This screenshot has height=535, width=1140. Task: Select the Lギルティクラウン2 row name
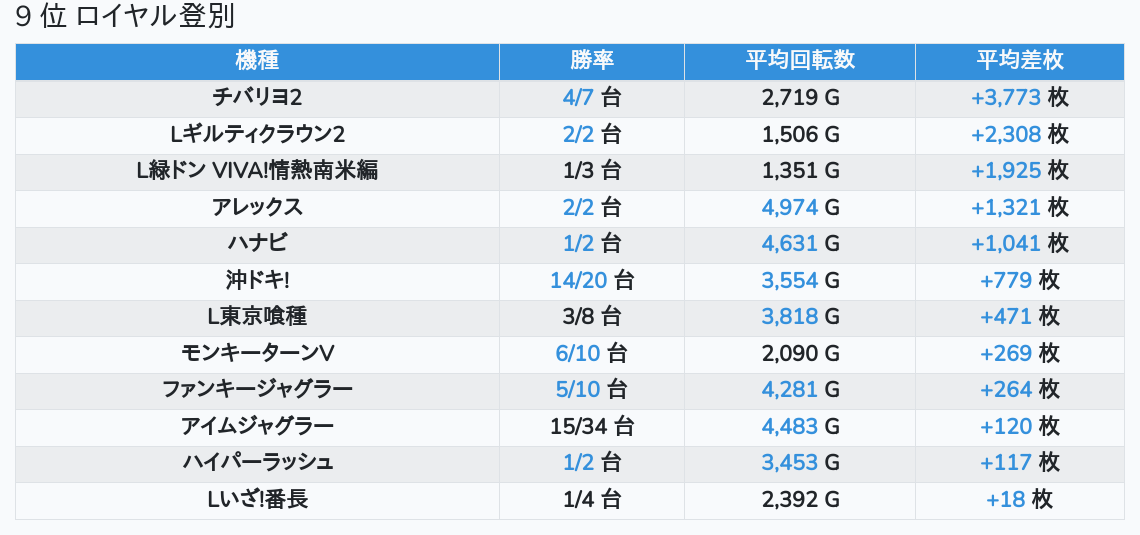tap(257, 134)
